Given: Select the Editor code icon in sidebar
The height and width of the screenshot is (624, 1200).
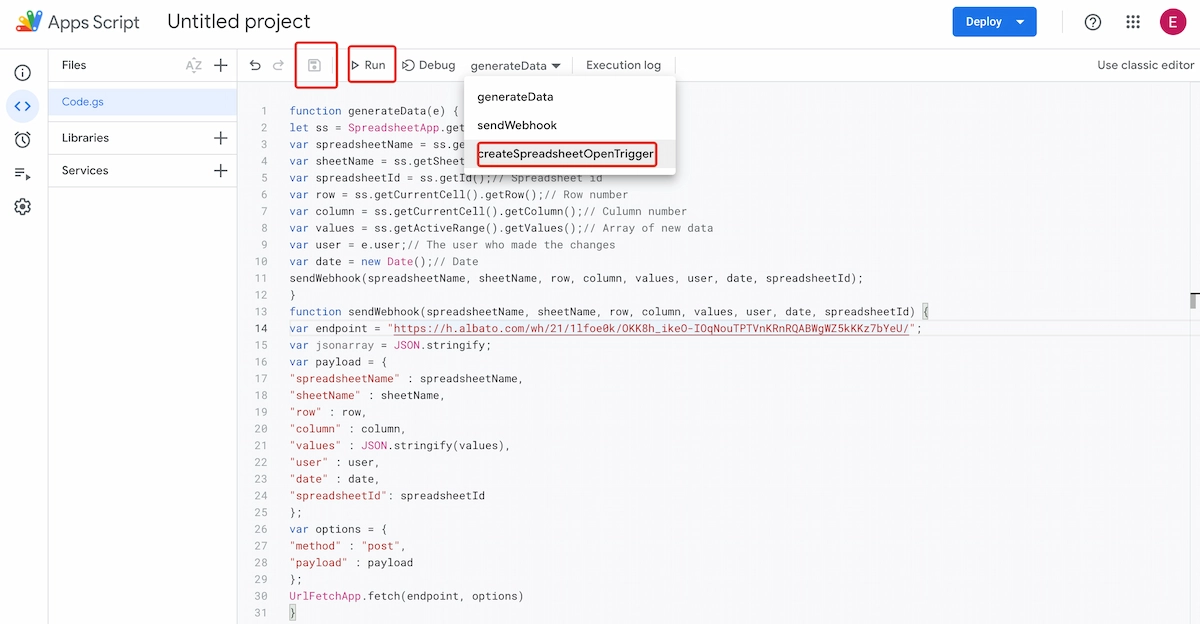Looking at the screenshot, I should pyautogui.click(x=22, y=106).
